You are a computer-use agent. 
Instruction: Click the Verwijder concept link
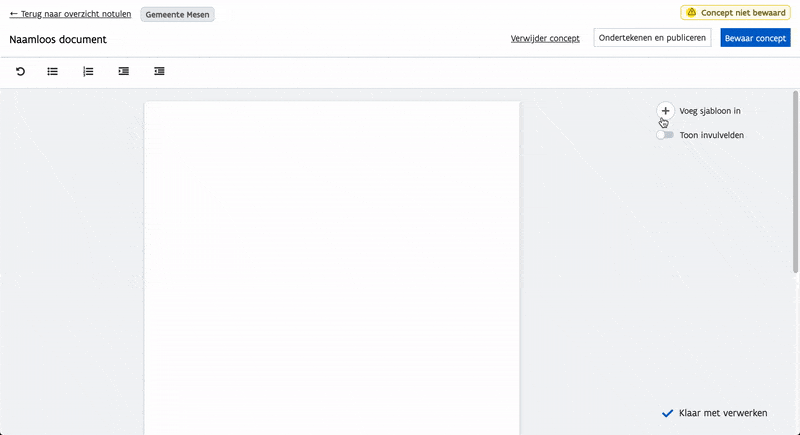click(x=545, y=38)
